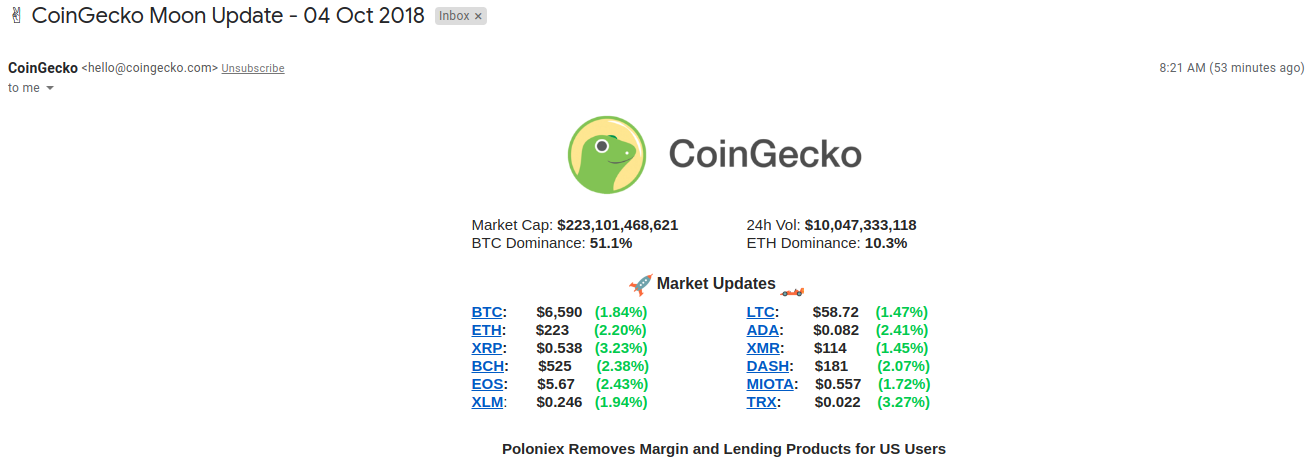Click the CoinGecko gecko logo icon
This screenshot has height=461, width=1309.
(607, 154)
